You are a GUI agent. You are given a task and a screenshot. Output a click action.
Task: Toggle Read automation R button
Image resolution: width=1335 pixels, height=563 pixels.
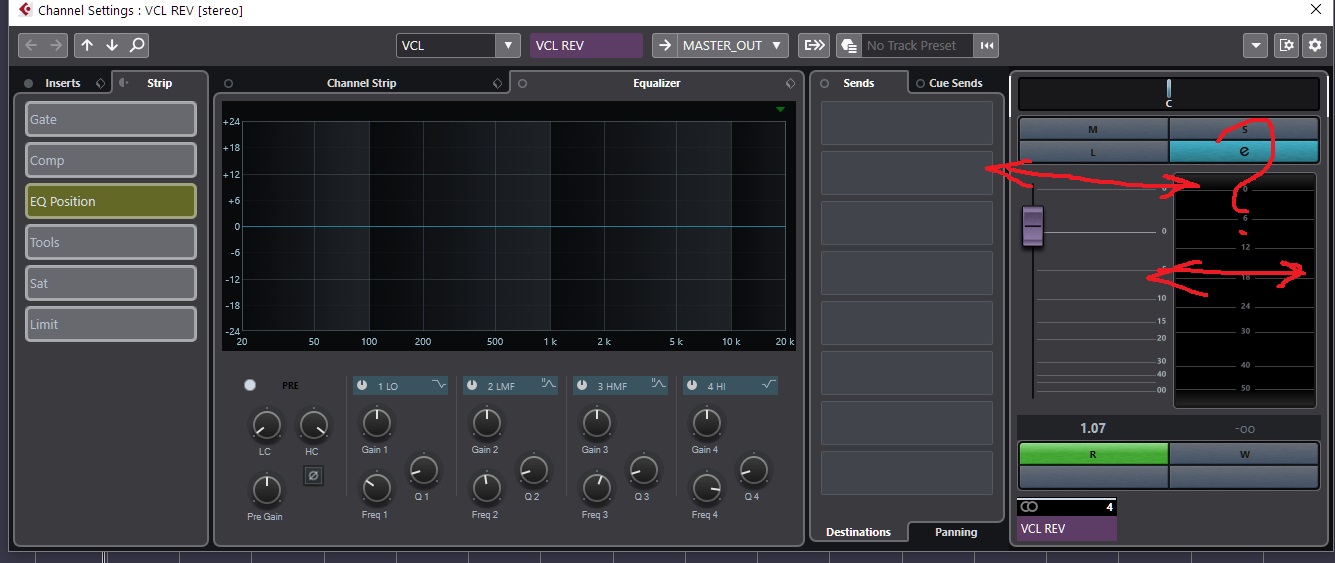coord(1093,454)
